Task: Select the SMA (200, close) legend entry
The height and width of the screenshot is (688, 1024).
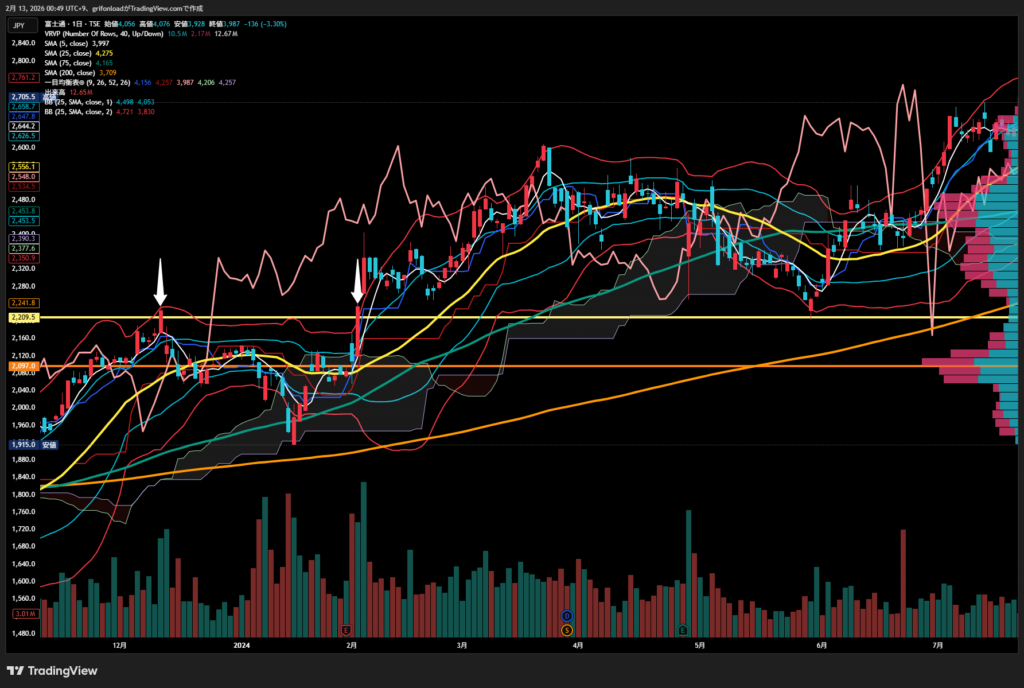Action: click(72, 73)
